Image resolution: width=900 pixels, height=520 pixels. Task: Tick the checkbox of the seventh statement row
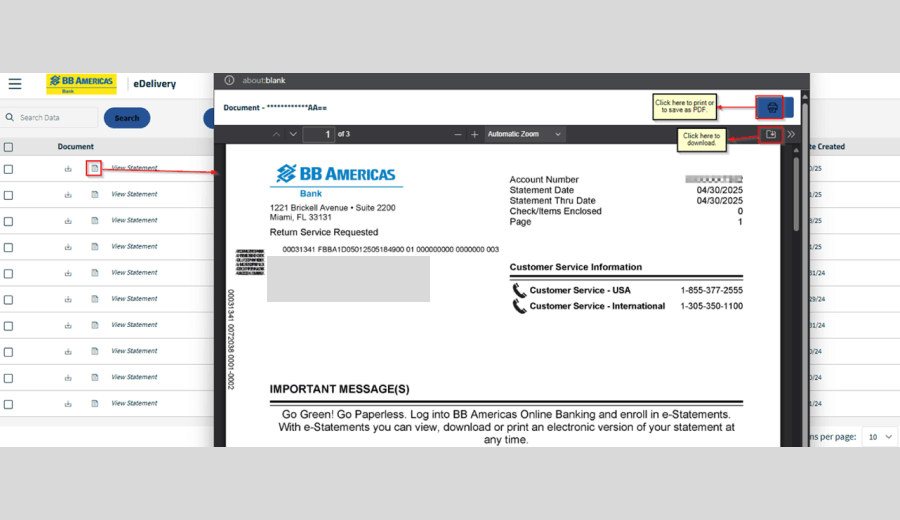[9, 326]
